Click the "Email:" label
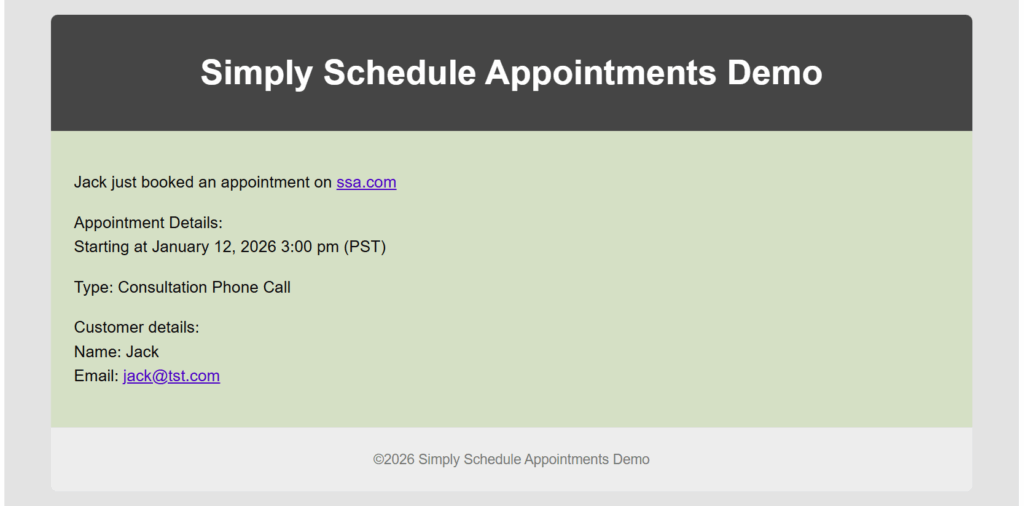1024x506 pixels. (96, 376)
